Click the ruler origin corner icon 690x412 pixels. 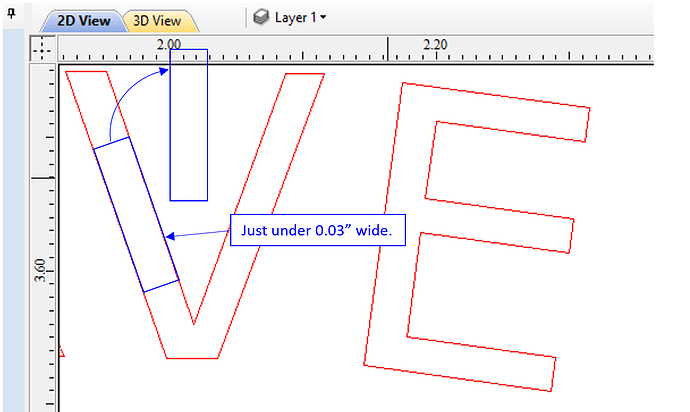click(x=43, y=46)
